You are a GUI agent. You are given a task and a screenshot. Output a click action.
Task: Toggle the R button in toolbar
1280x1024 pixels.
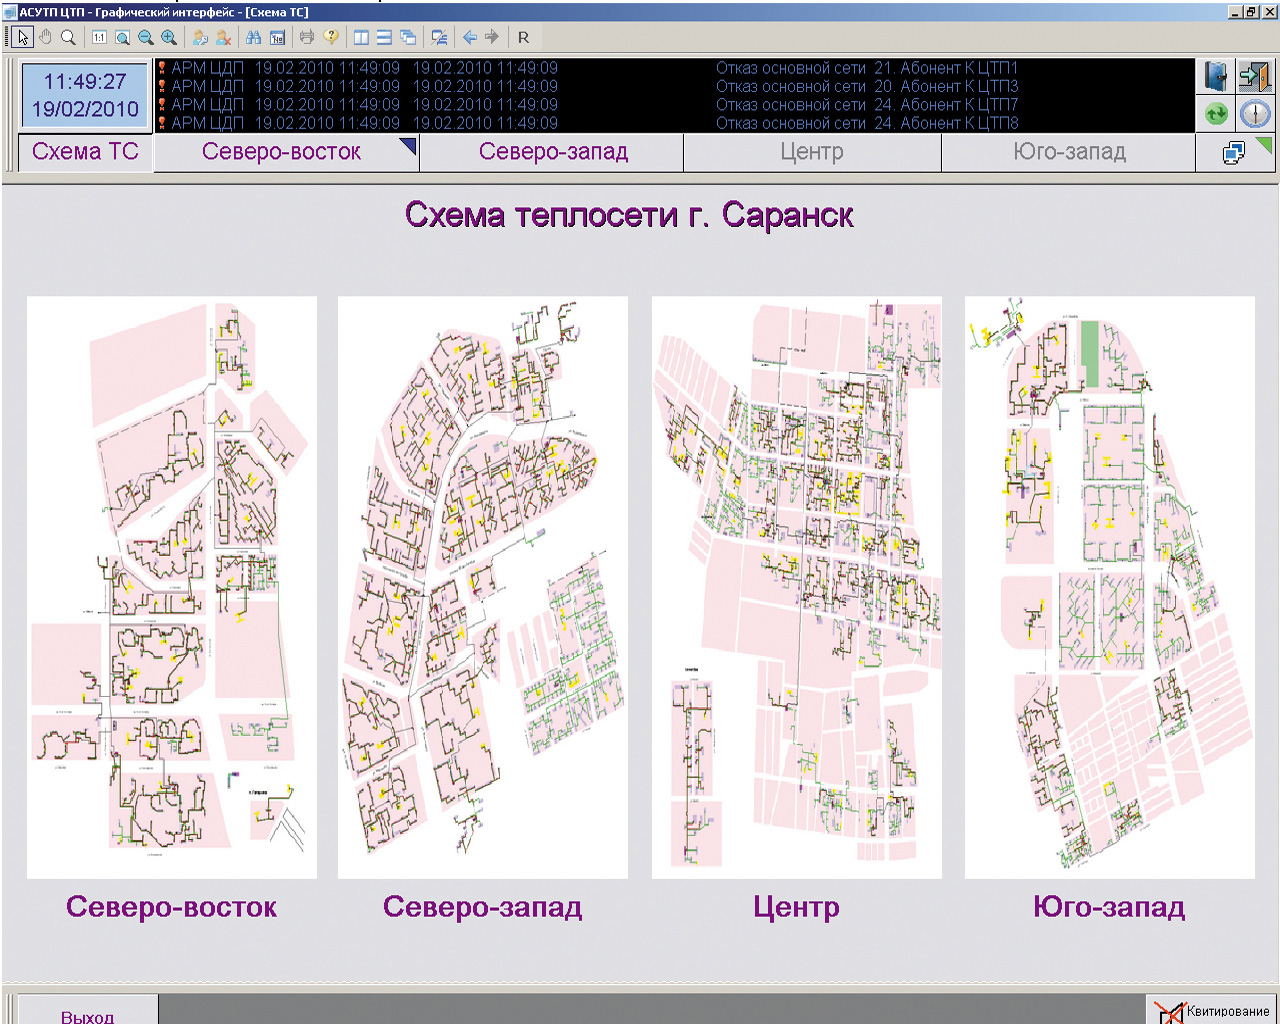pos(523,37)
